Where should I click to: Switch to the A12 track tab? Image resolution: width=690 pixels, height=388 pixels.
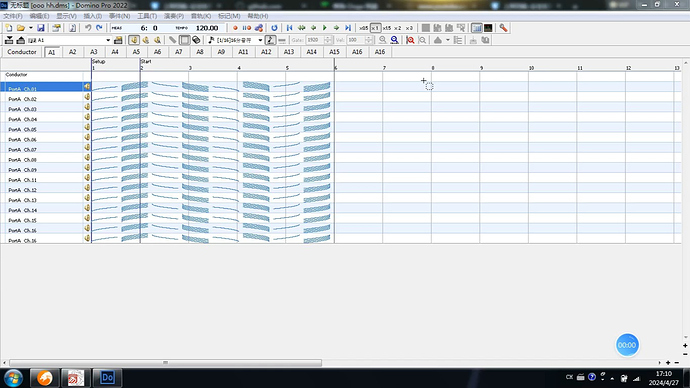tap(266, 52)
